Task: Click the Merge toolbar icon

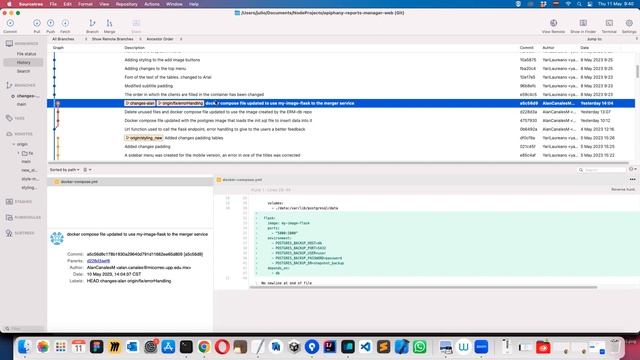Action: (x=109, y=23)
